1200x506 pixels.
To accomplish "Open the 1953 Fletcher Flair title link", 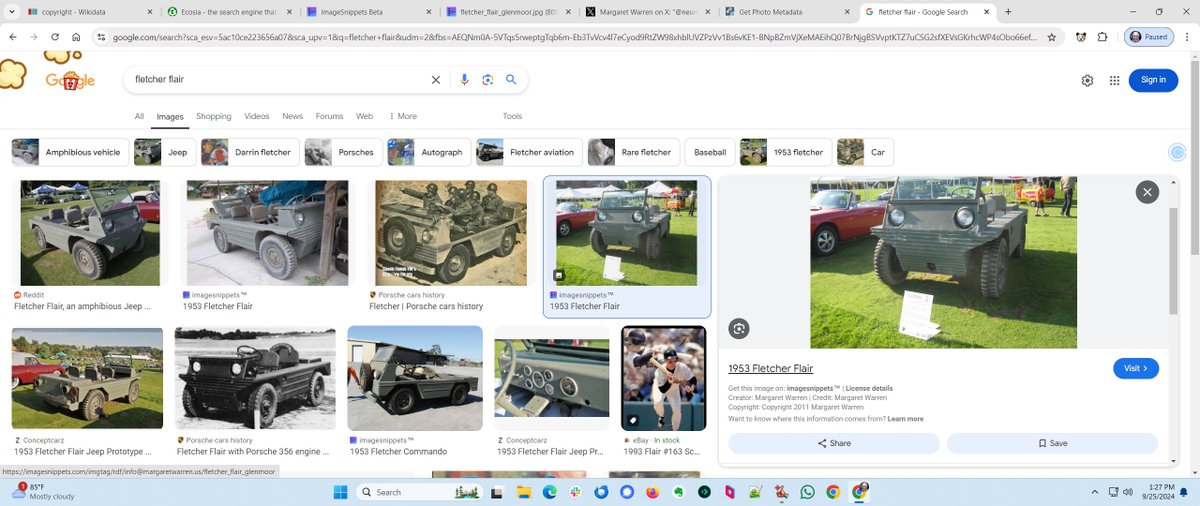I will click(770, 369).
